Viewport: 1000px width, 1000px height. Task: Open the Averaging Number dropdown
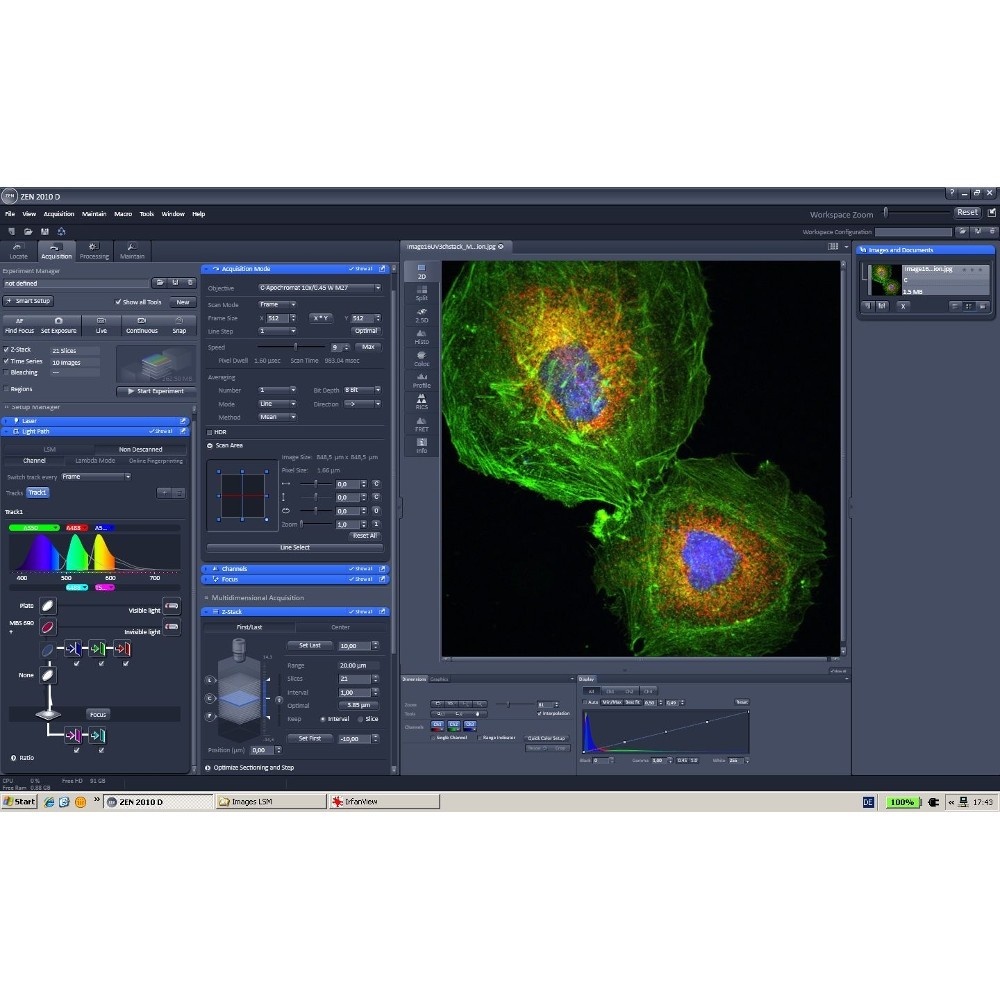click(x=277, y=390)
